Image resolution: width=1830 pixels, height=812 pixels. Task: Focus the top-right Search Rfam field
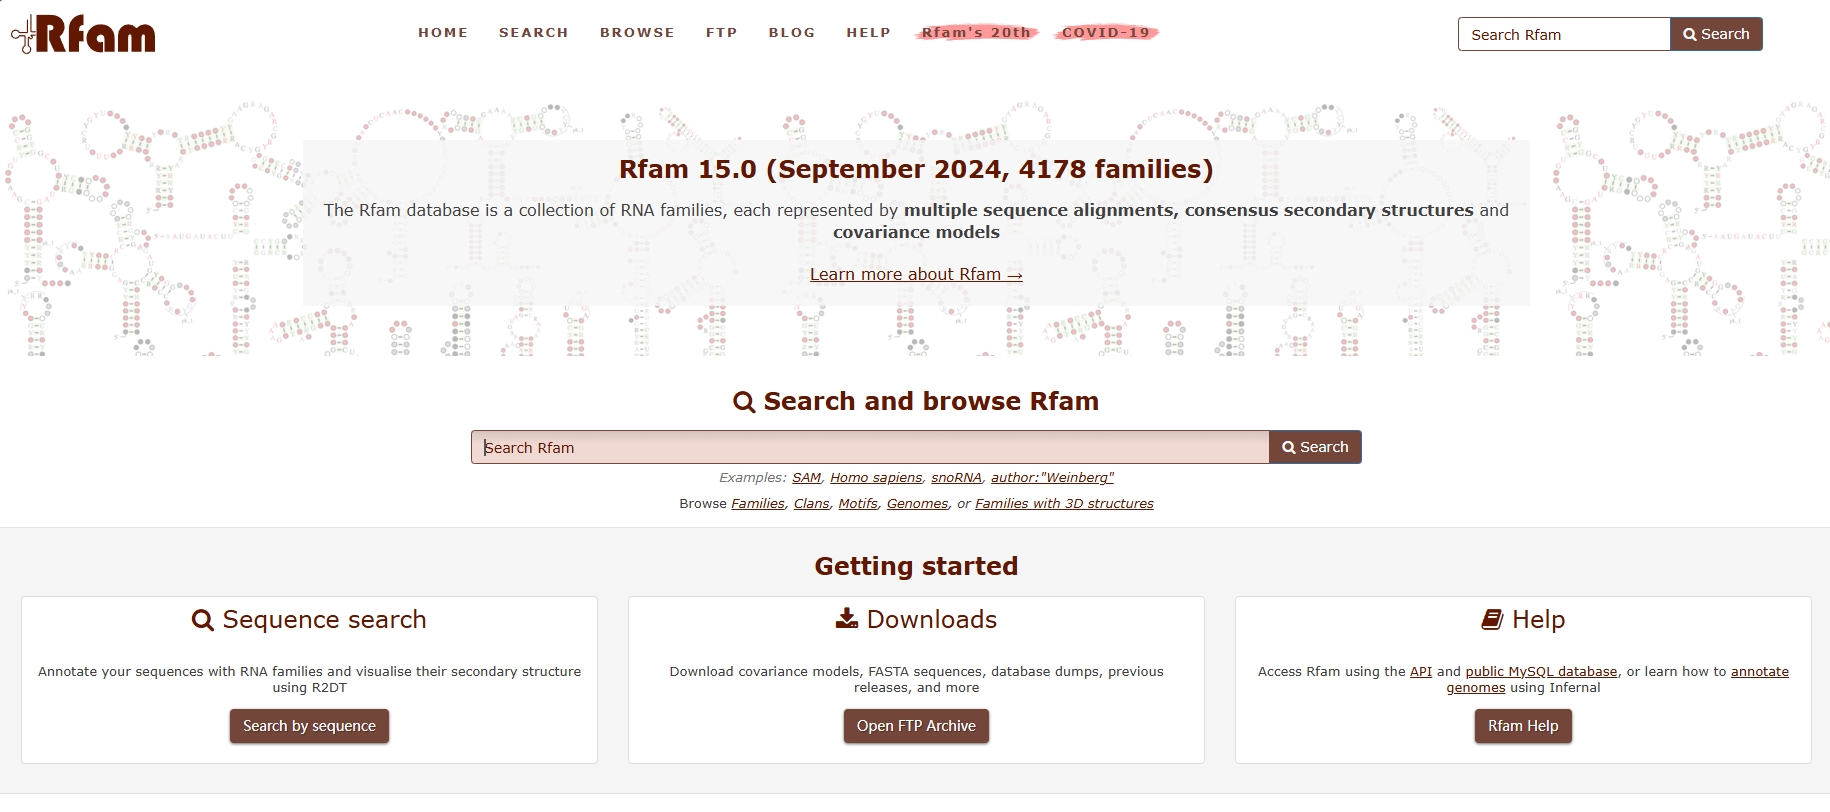point(1564,34)
